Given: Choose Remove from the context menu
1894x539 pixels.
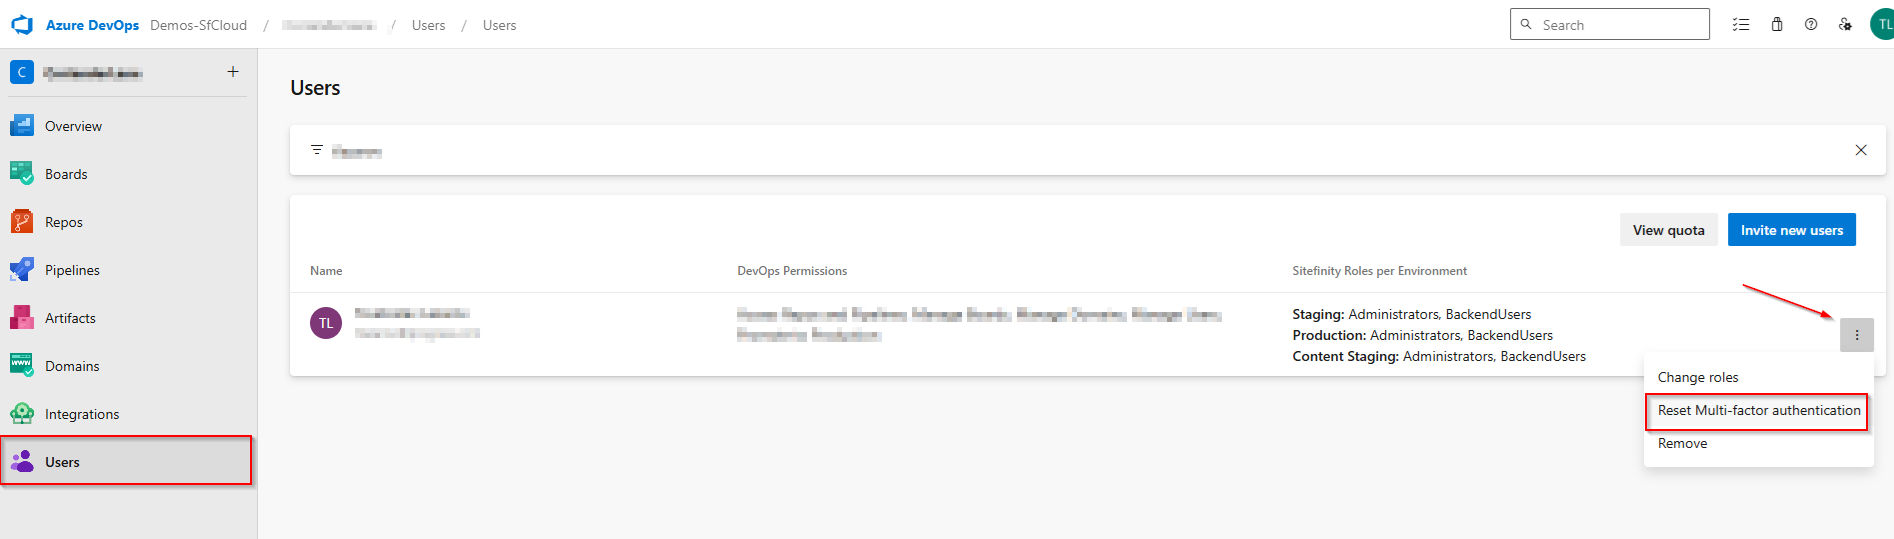Looking at the screenshot, I should pos(1758,443).
